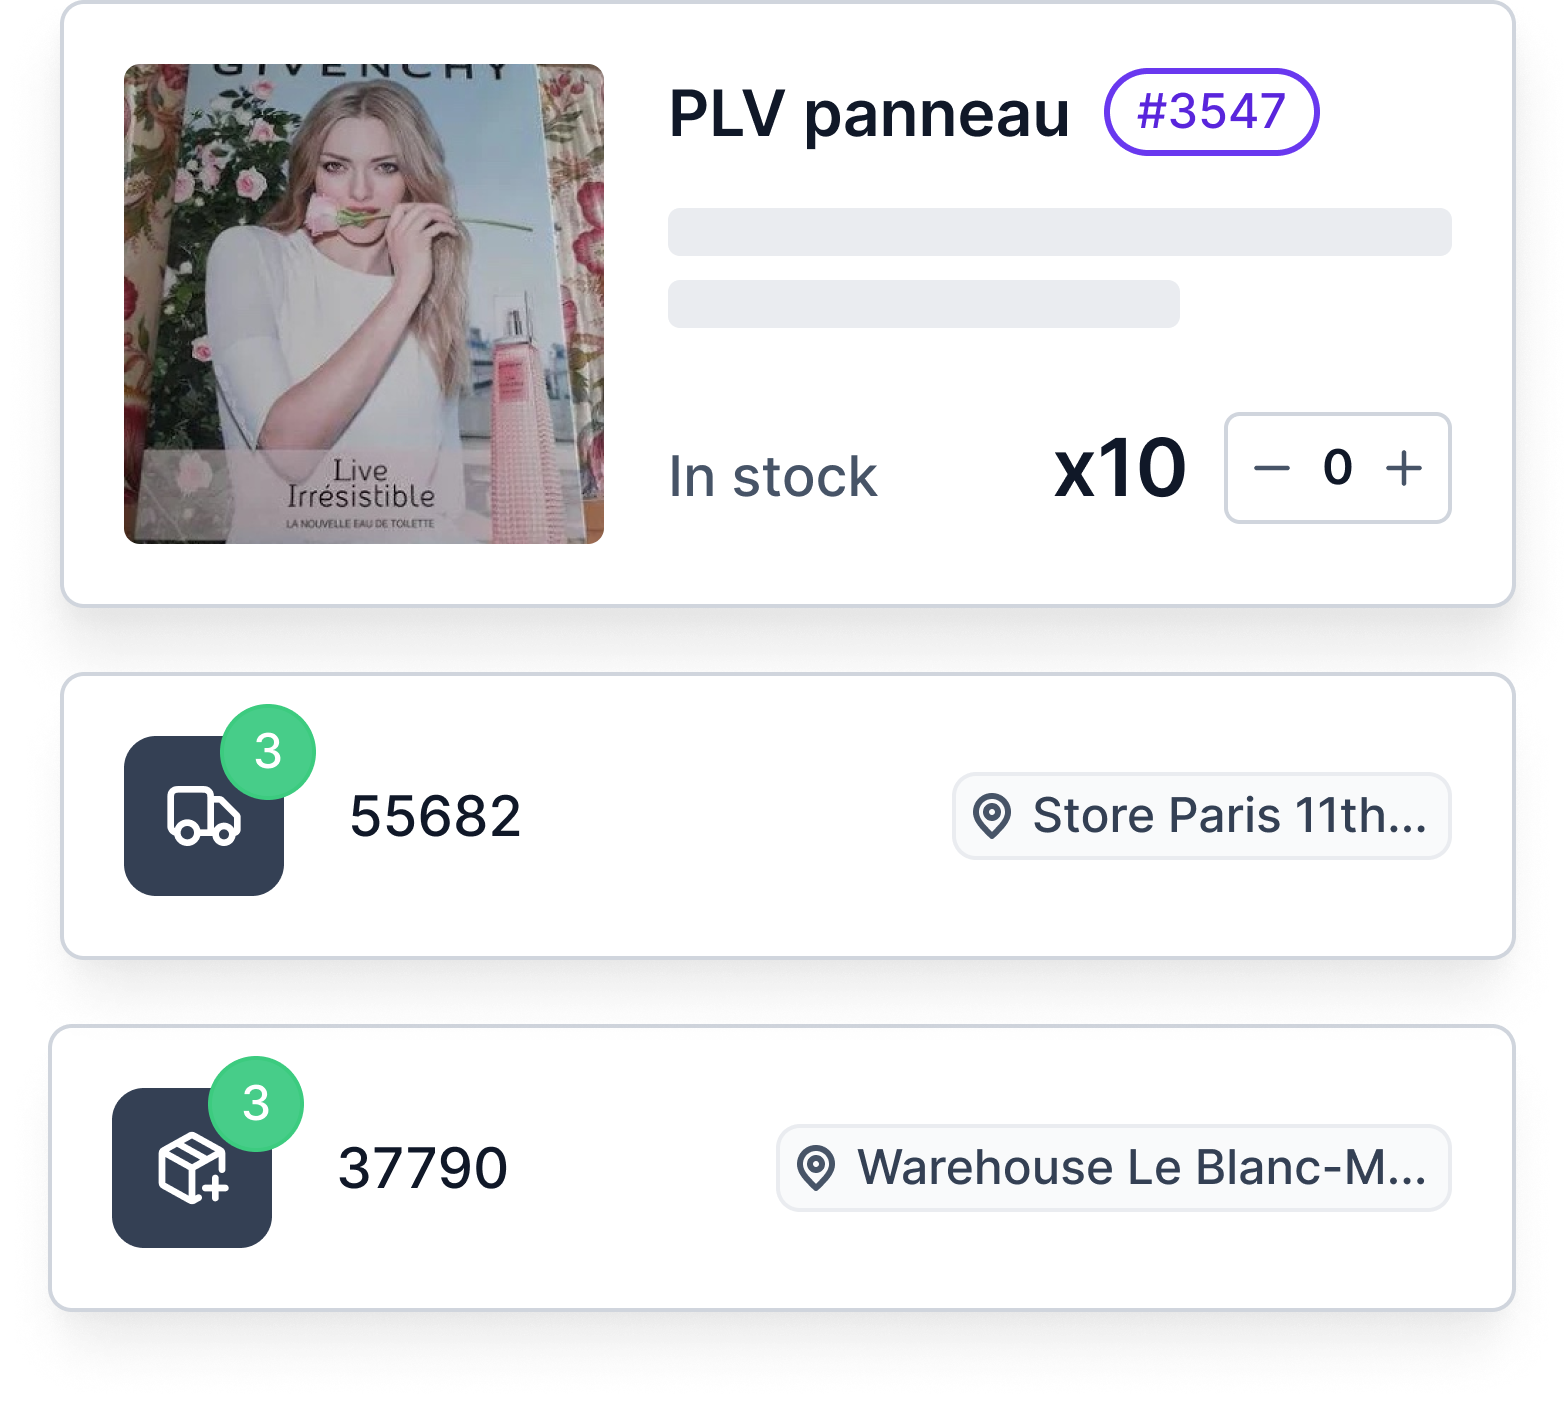Click the In stock status label
The width and height of the screenshot is (1564, 1408).
[x=773, y=476]
